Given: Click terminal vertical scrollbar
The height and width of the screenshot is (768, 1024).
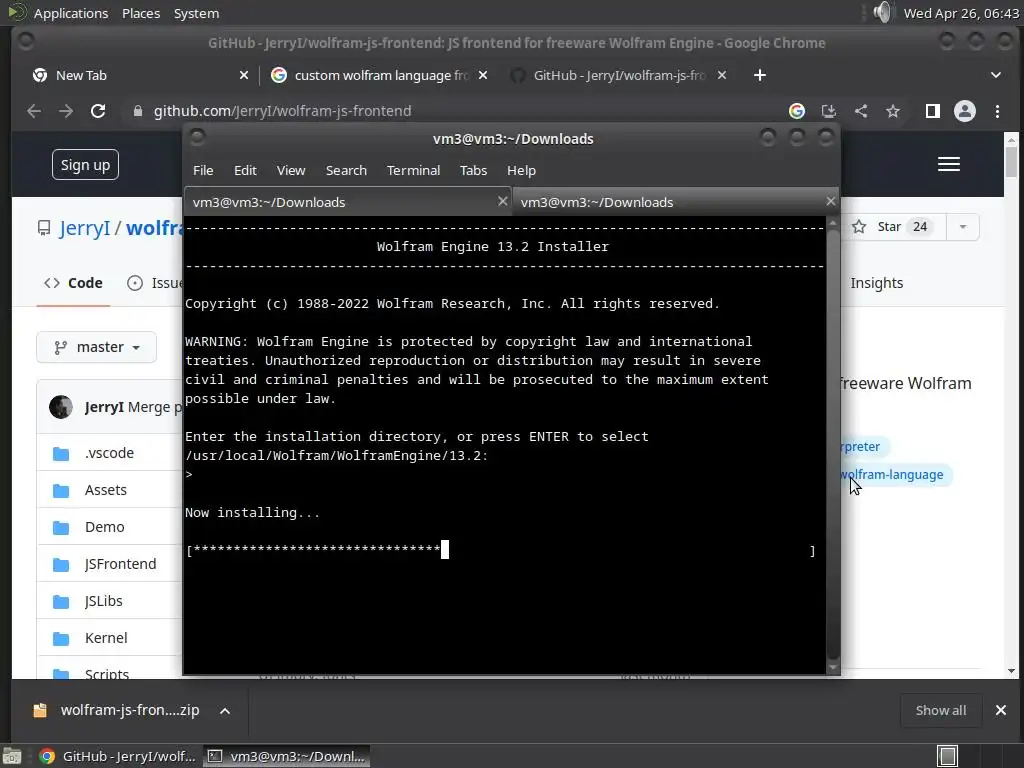Looking at the screenshot, I should click(833, 444).
